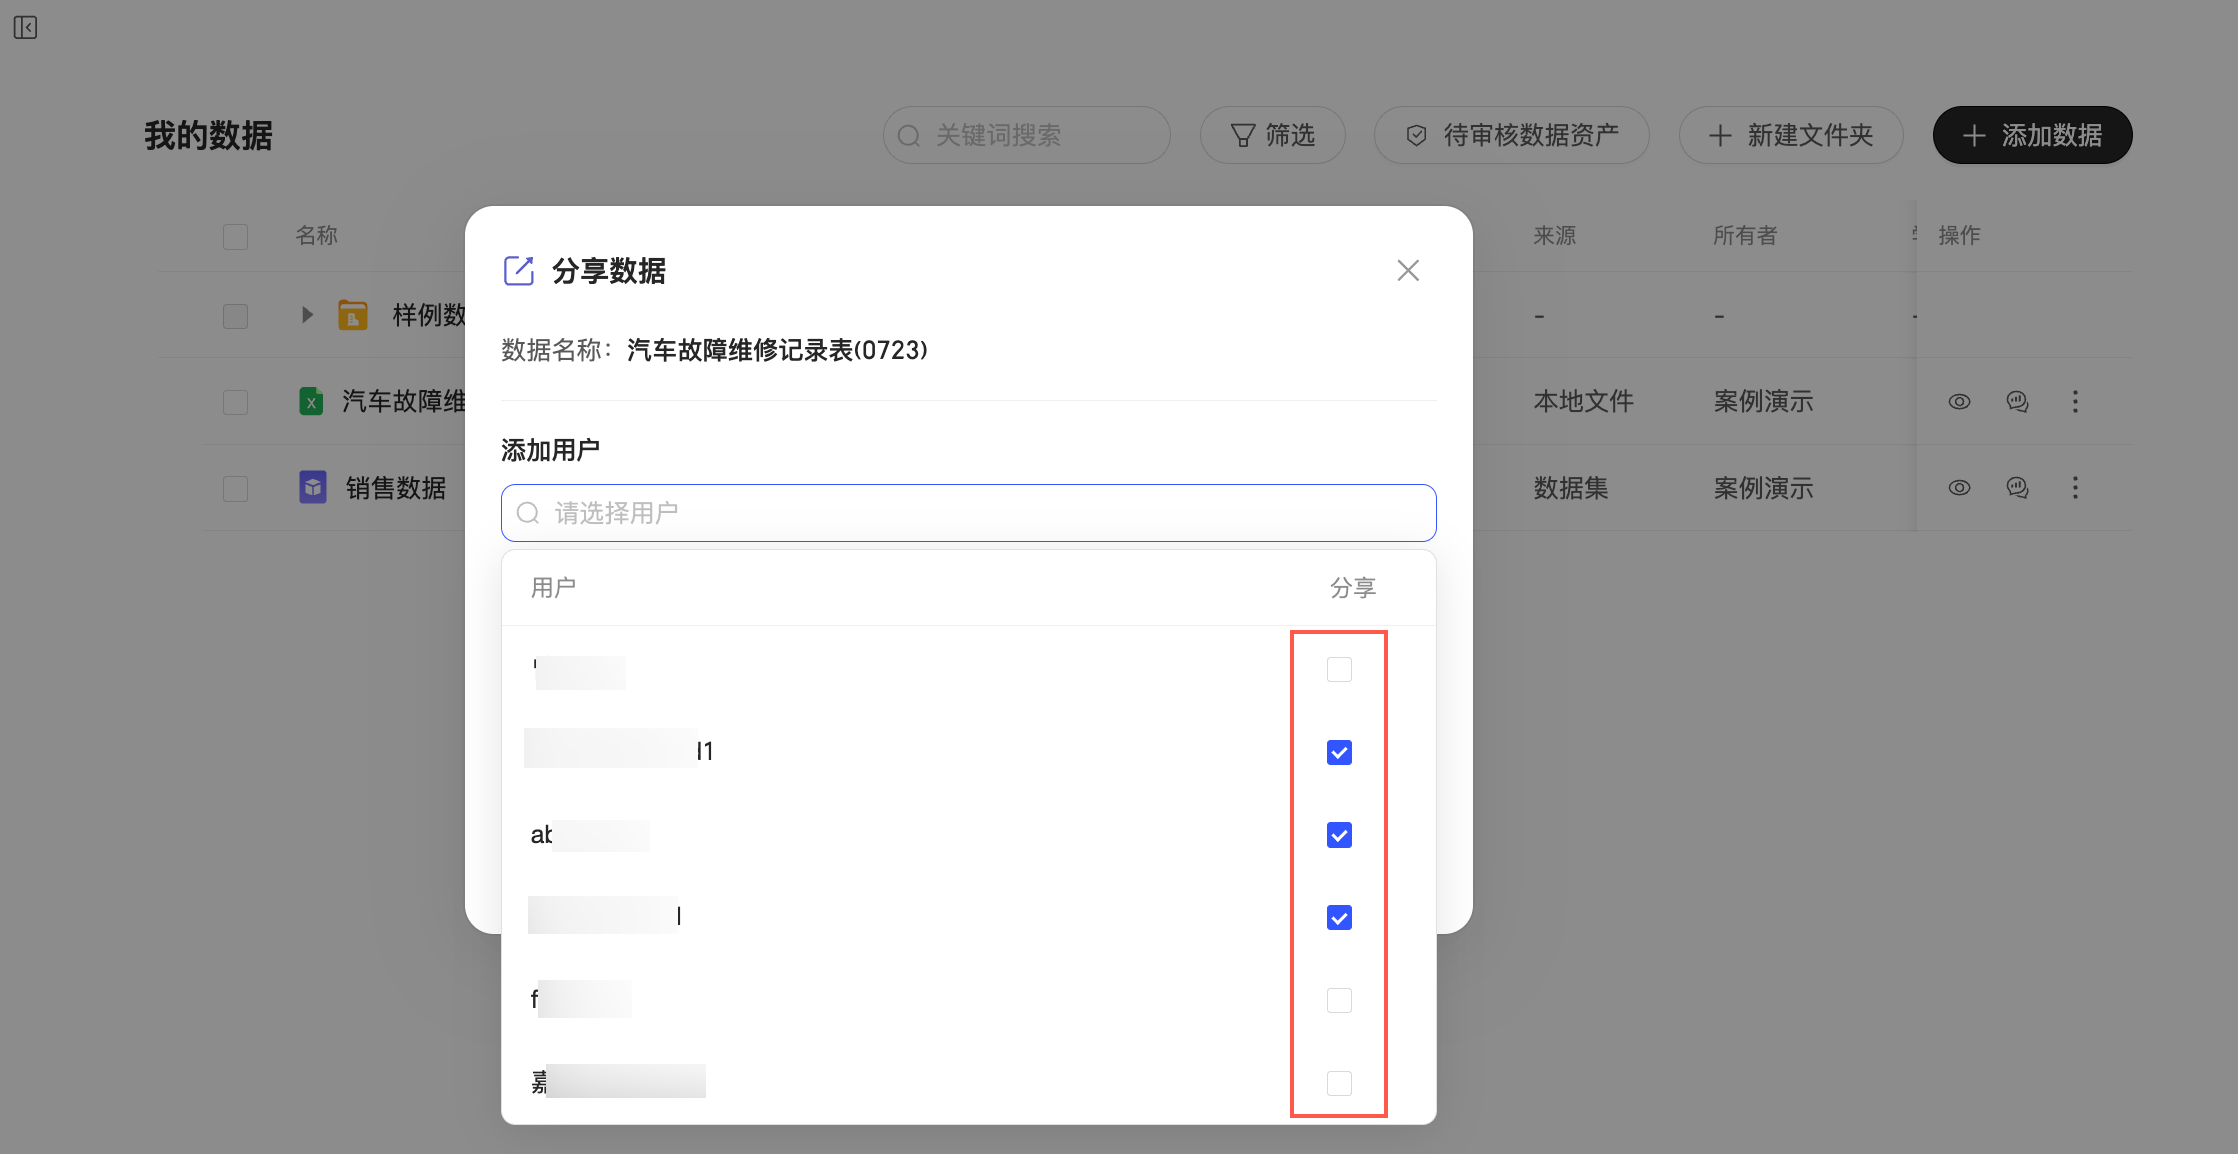This screenshot has width=2238, height=1154.
Task: Open the 筛选 filter button
Action: [1272, 135]
